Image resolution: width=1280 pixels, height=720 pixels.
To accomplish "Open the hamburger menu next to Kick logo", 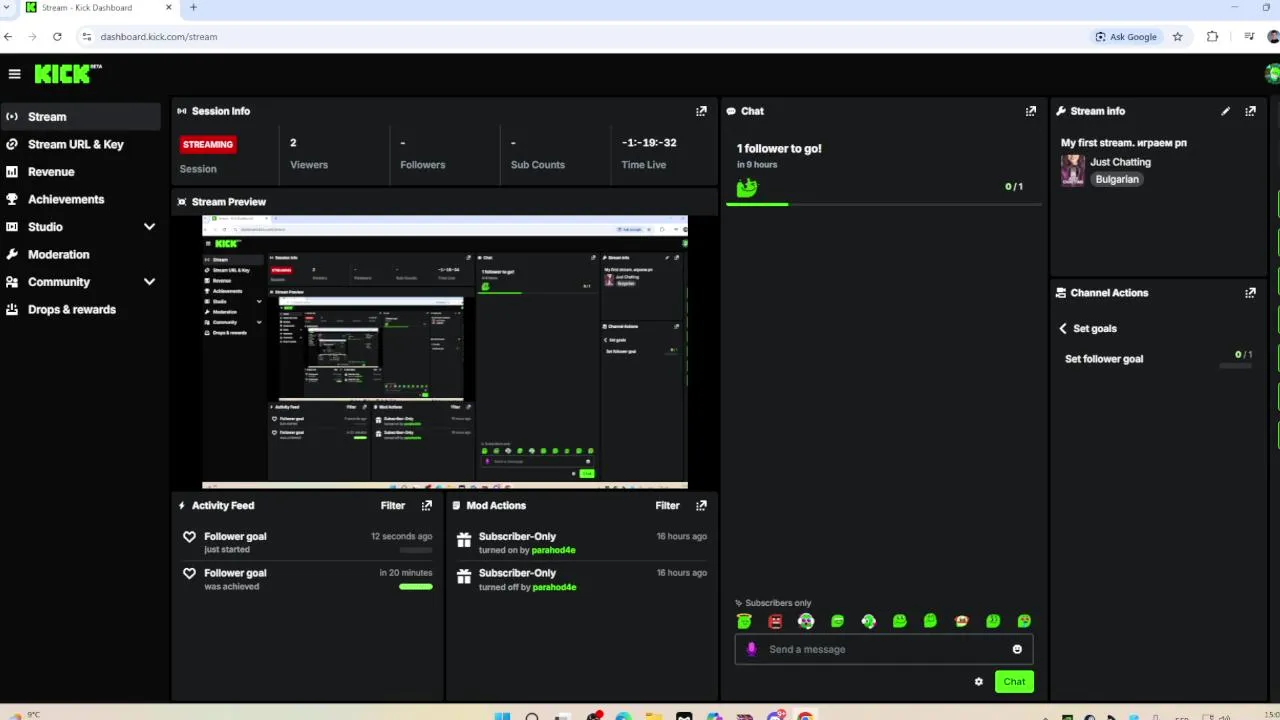I will coord(14,74).
